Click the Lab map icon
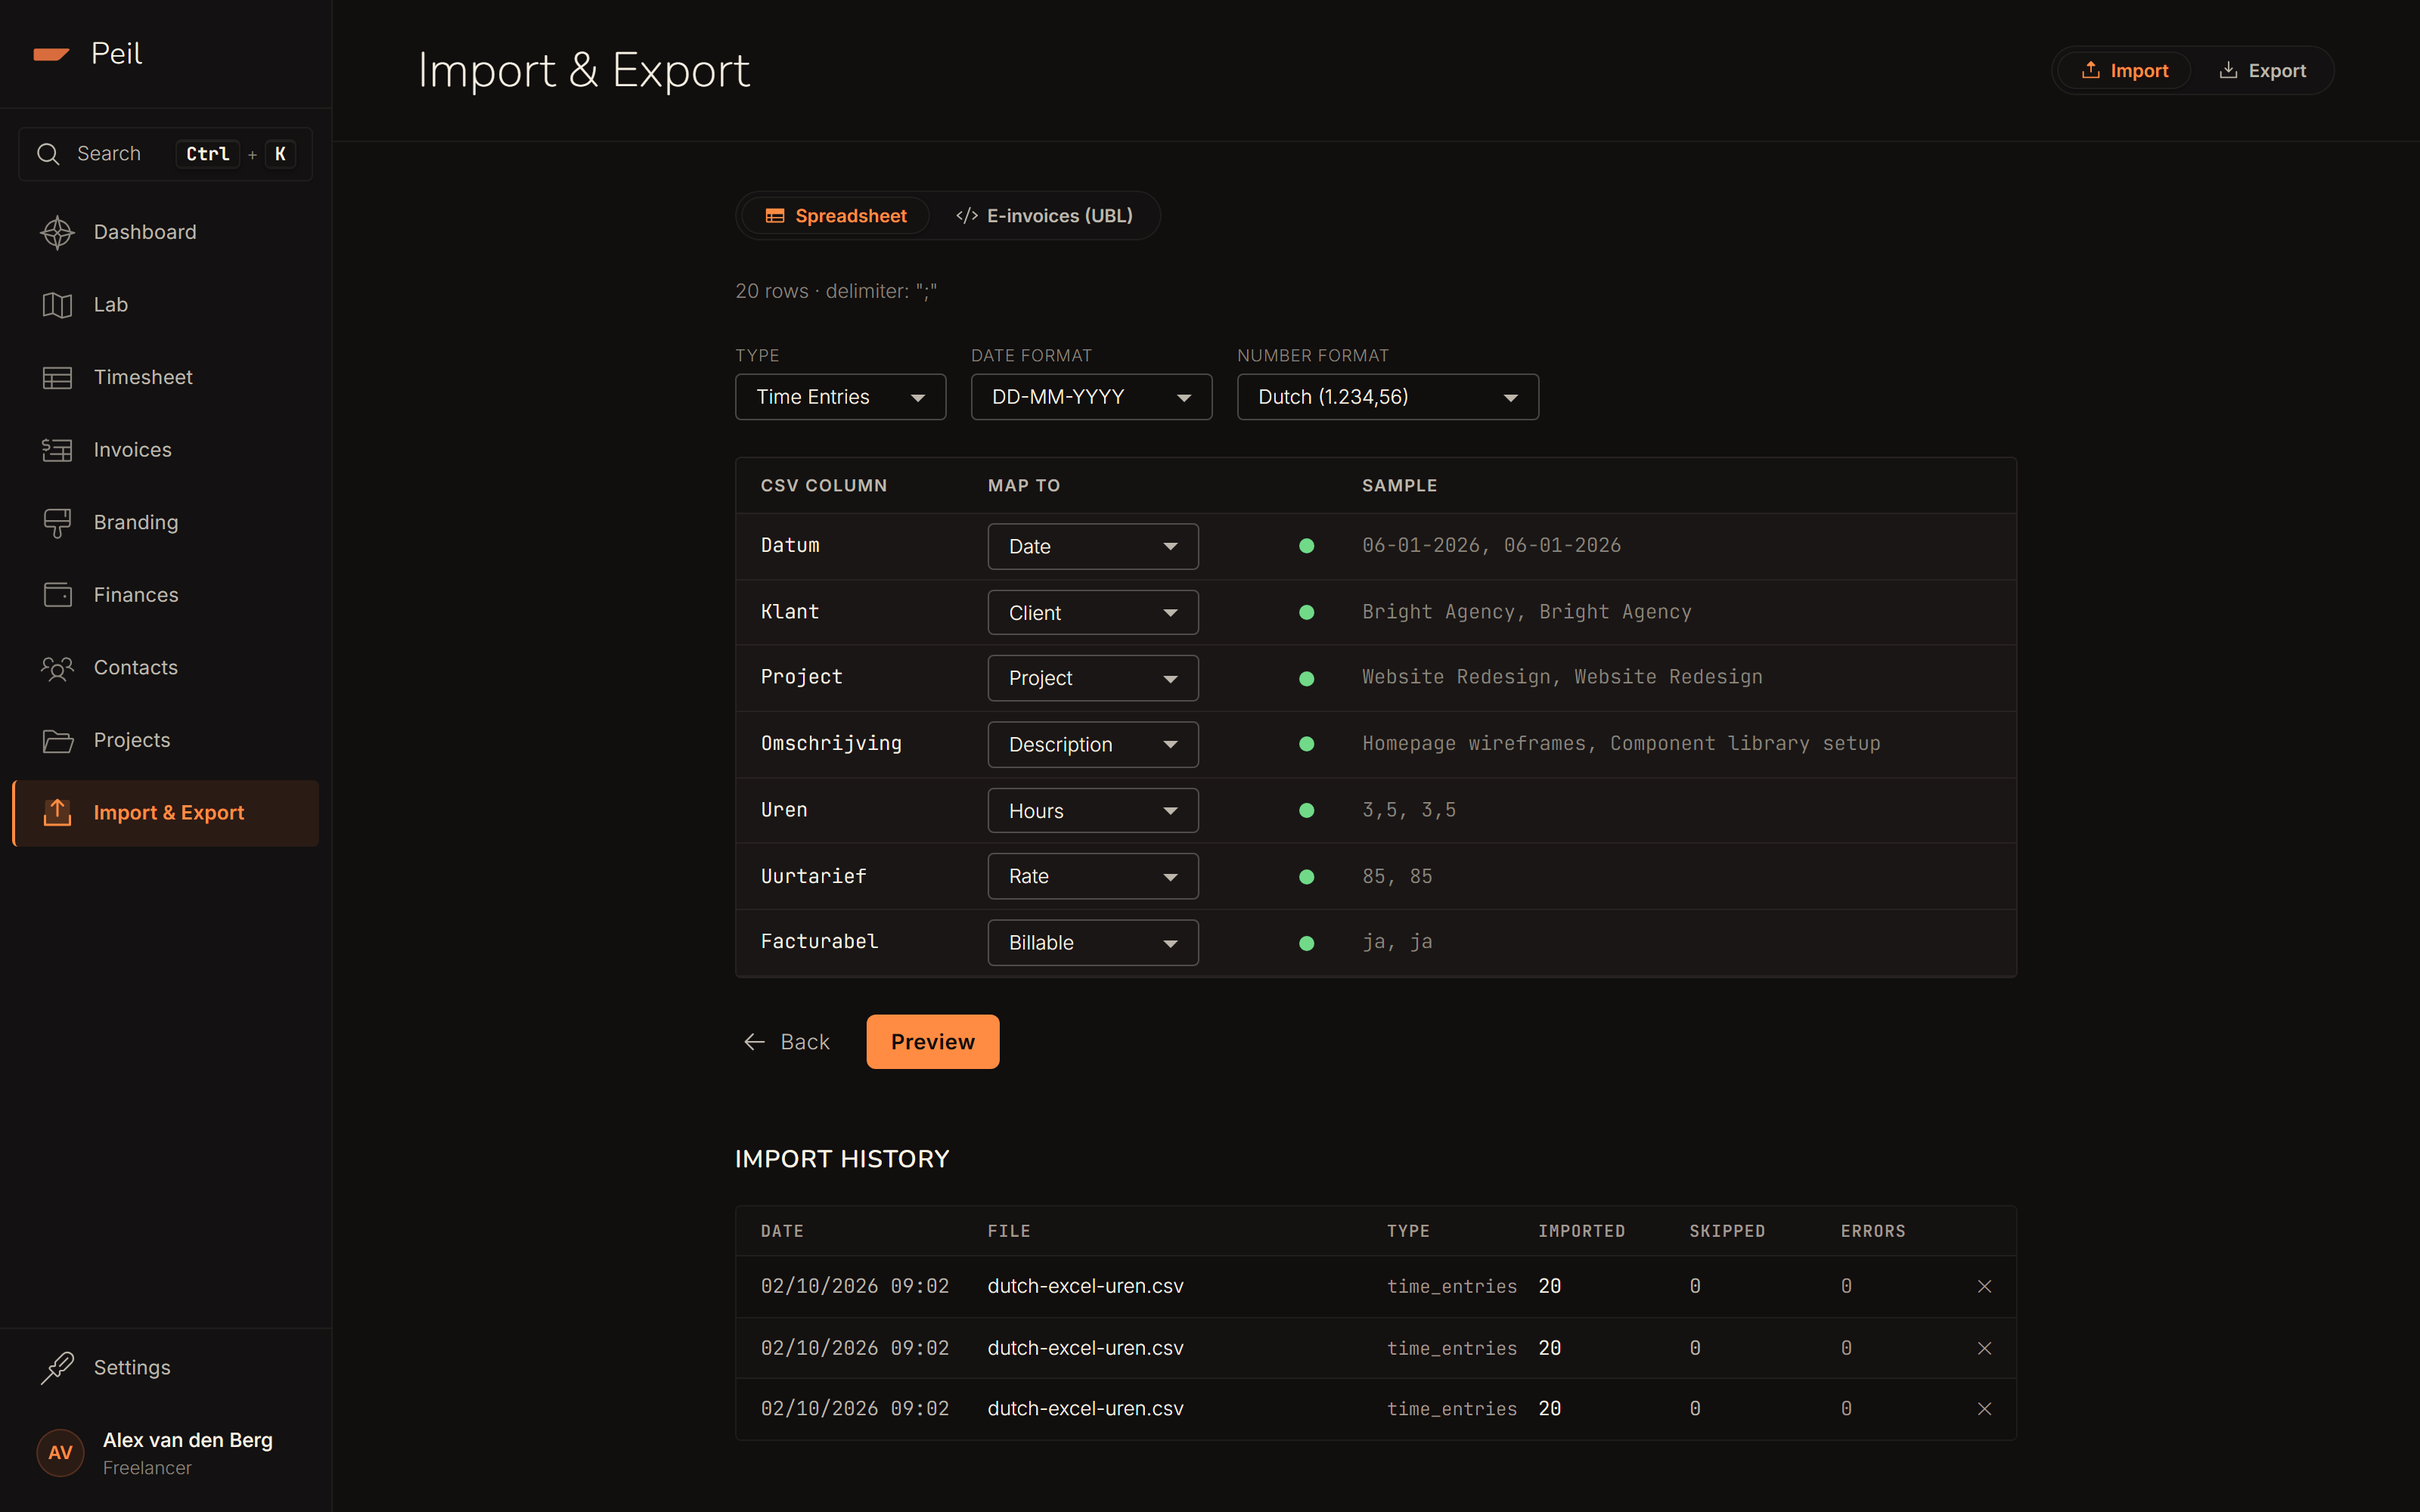This screenshot has height=1512, width=2420. pyautogui.click(x=57, y=305)
